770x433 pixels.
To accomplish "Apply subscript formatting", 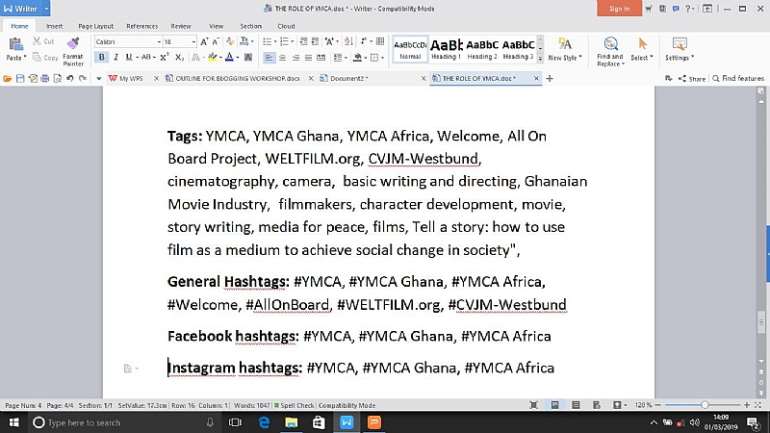I will pyautogui.click(x=179, y=57).
